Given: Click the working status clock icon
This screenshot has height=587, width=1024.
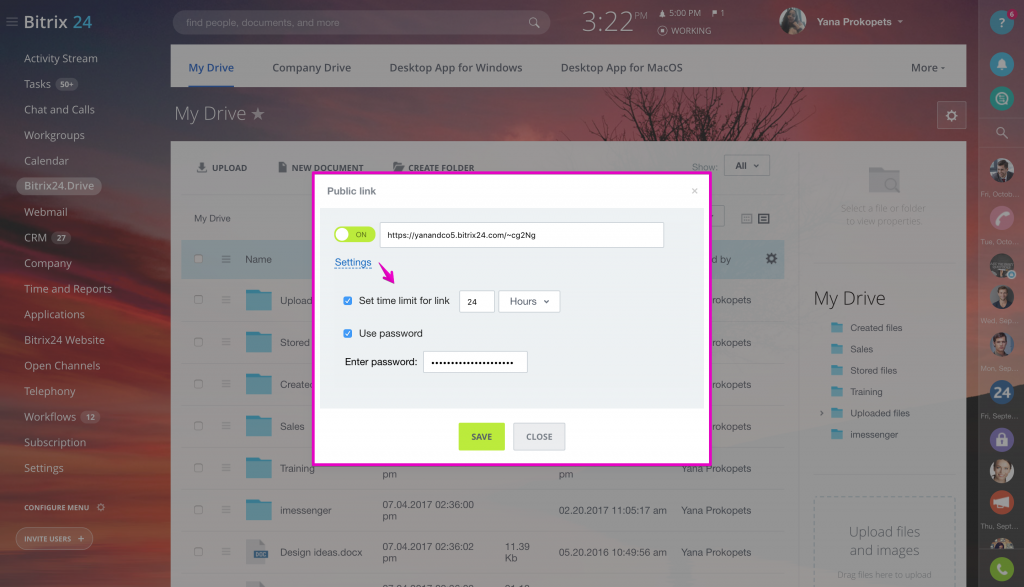Looking at the screenshot, I should pyautogui.click(x=662, y=31).
